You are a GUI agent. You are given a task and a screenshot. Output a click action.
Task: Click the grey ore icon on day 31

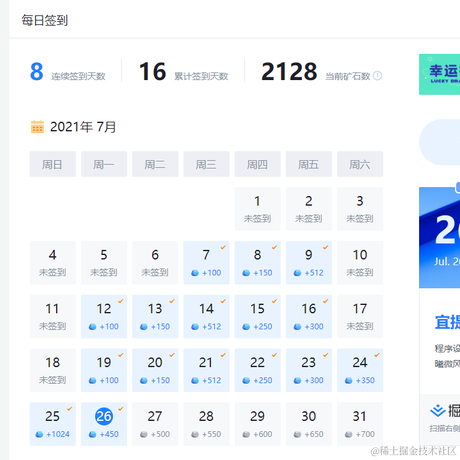click(349, 434)
